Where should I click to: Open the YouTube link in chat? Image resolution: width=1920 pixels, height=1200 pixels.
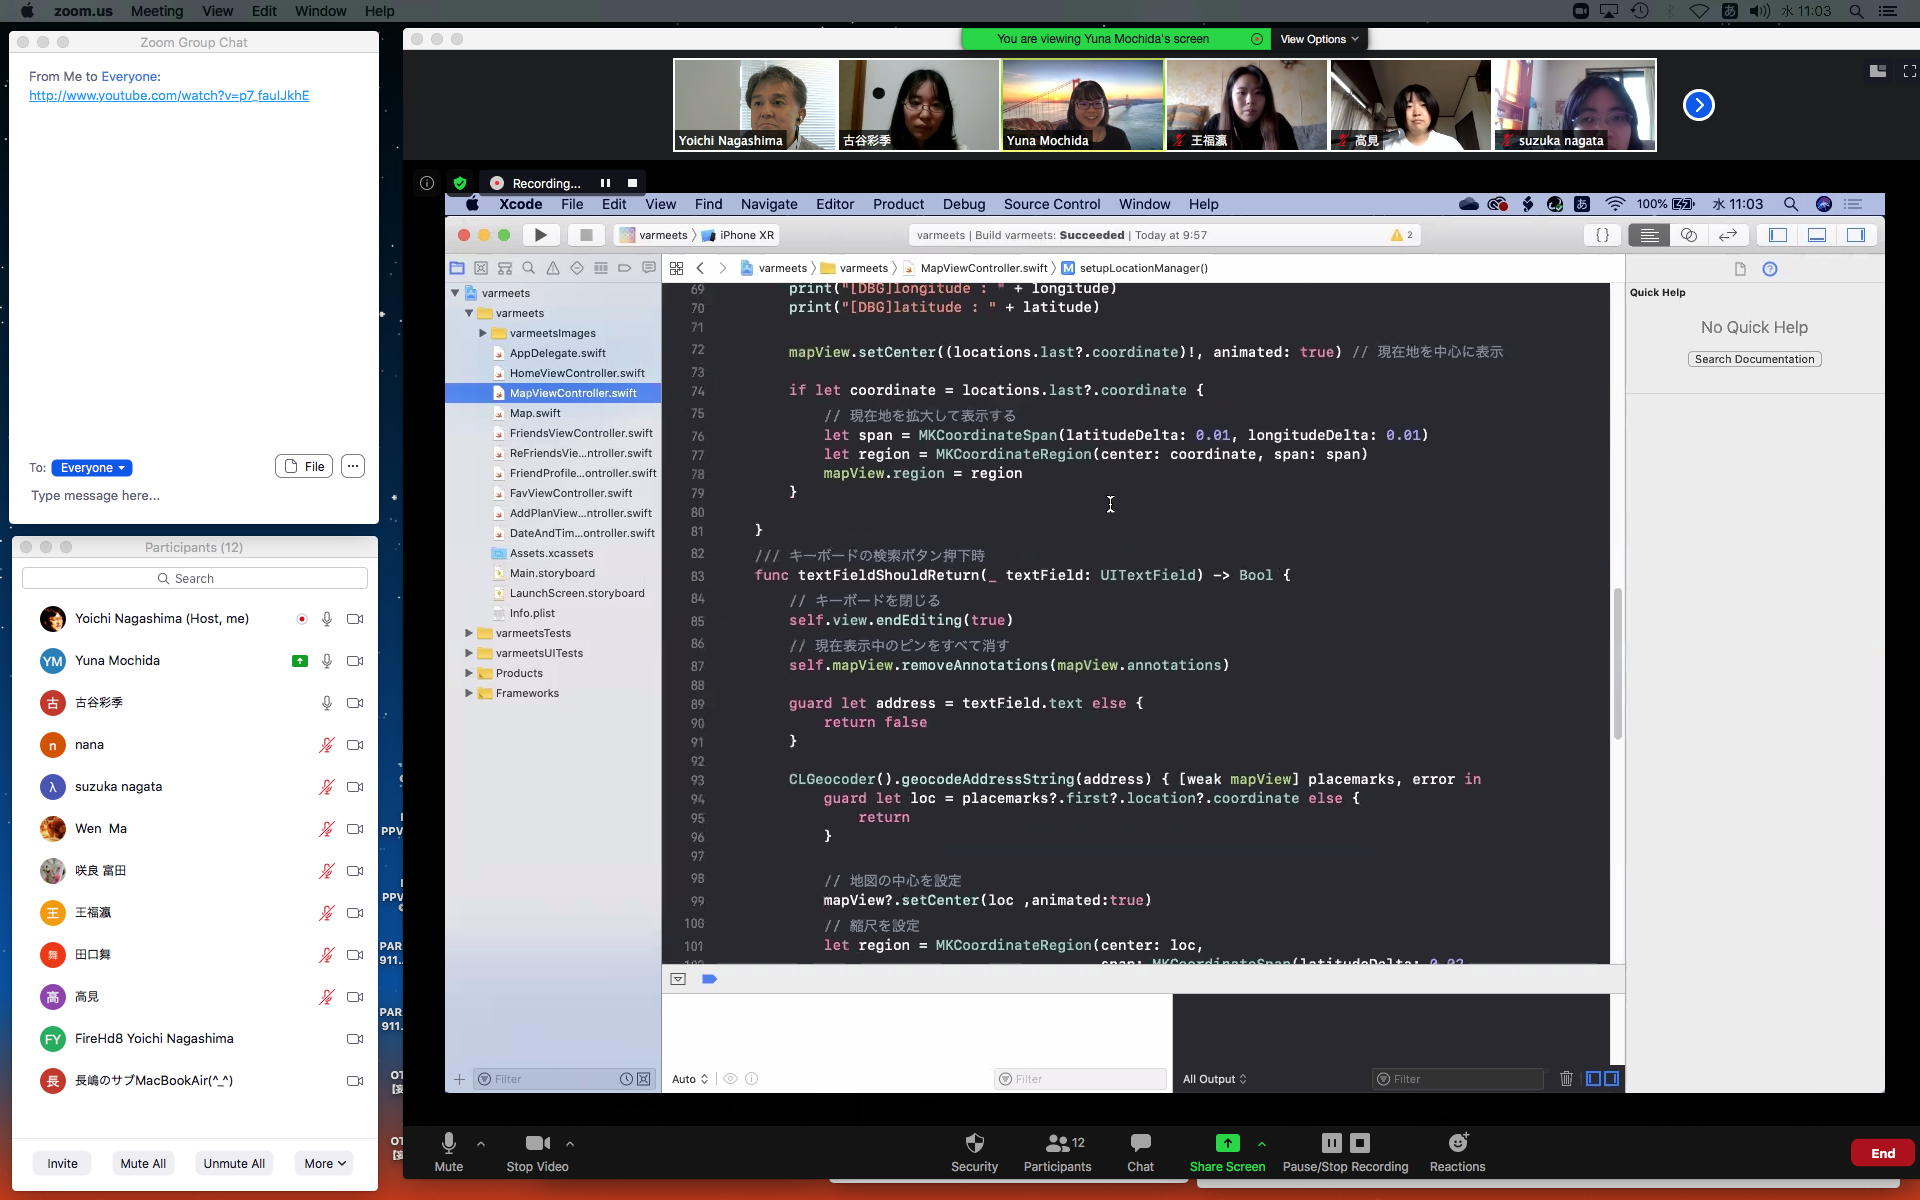pos(169,96)
